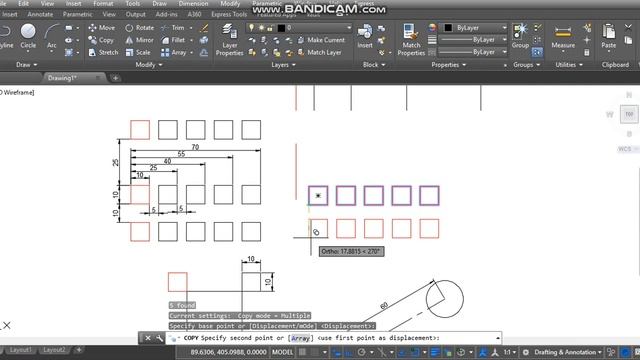The width and height of the screenshot is (640, 360).
Task: Select the Array tool
Action: pos(174,52)
